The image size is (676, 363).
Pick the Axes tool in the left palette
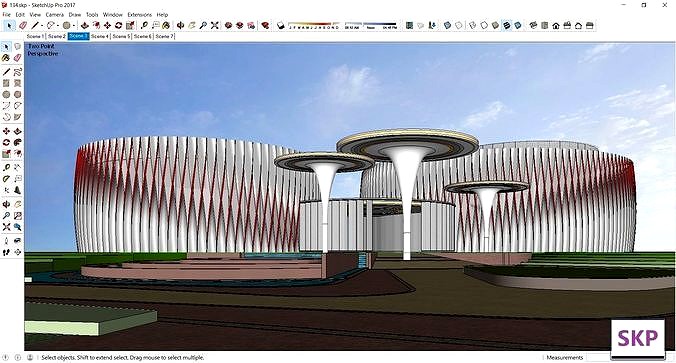point(6,190)
